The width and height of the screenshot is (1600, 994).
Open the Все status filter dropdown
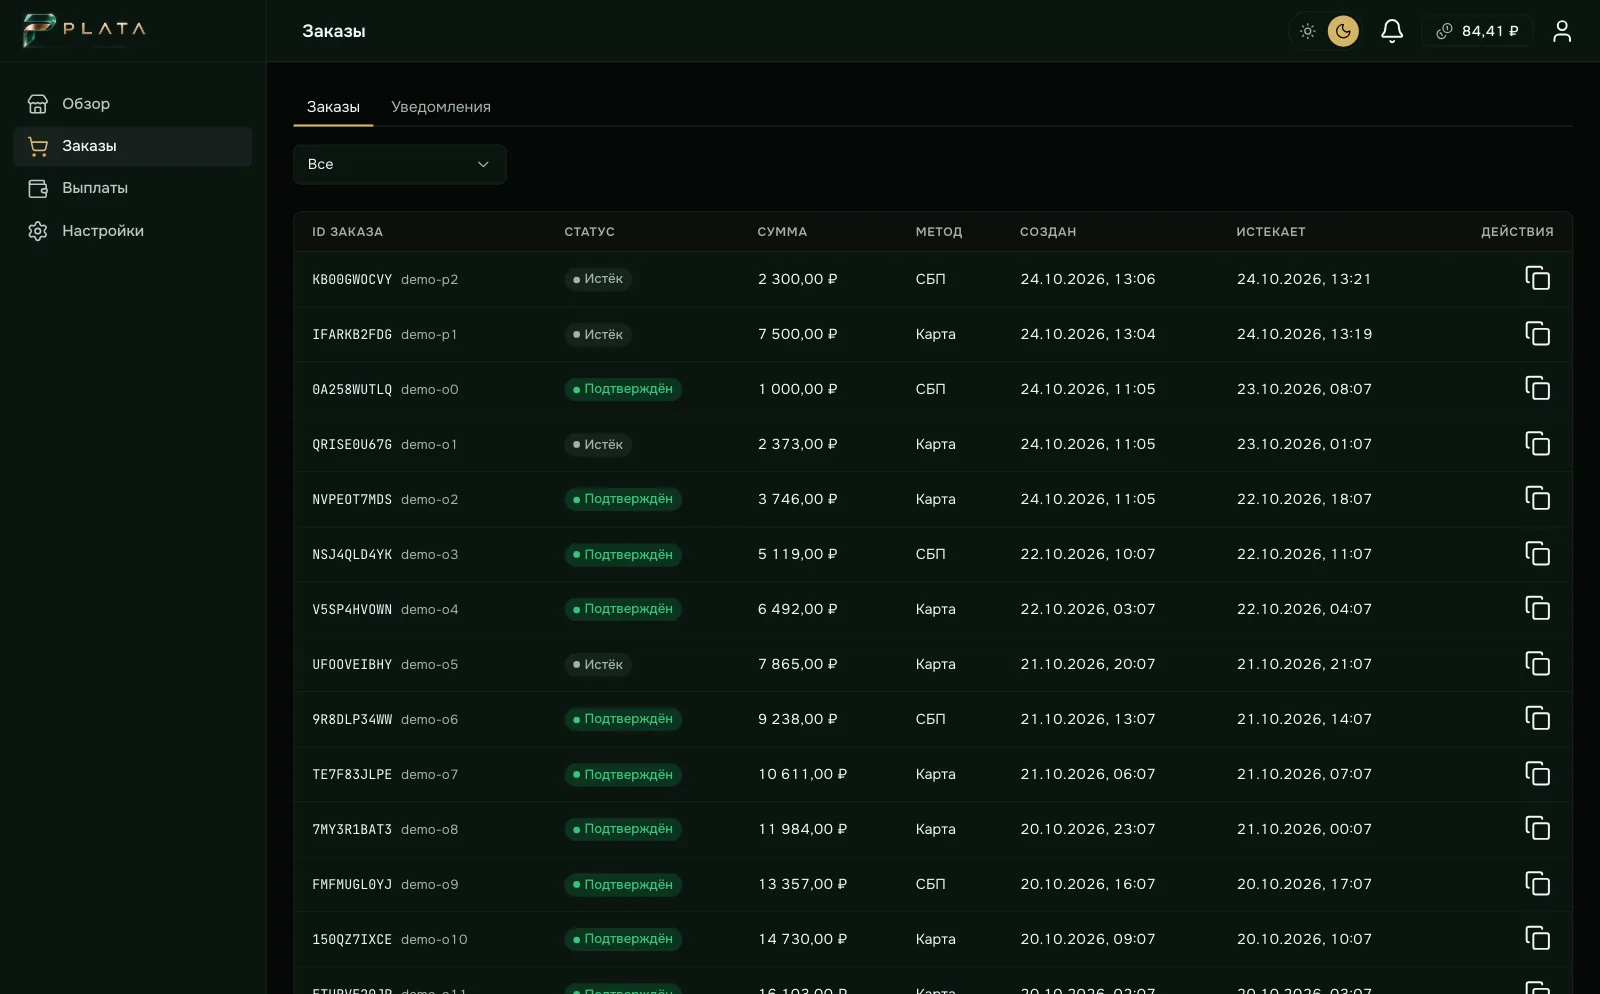400,164
